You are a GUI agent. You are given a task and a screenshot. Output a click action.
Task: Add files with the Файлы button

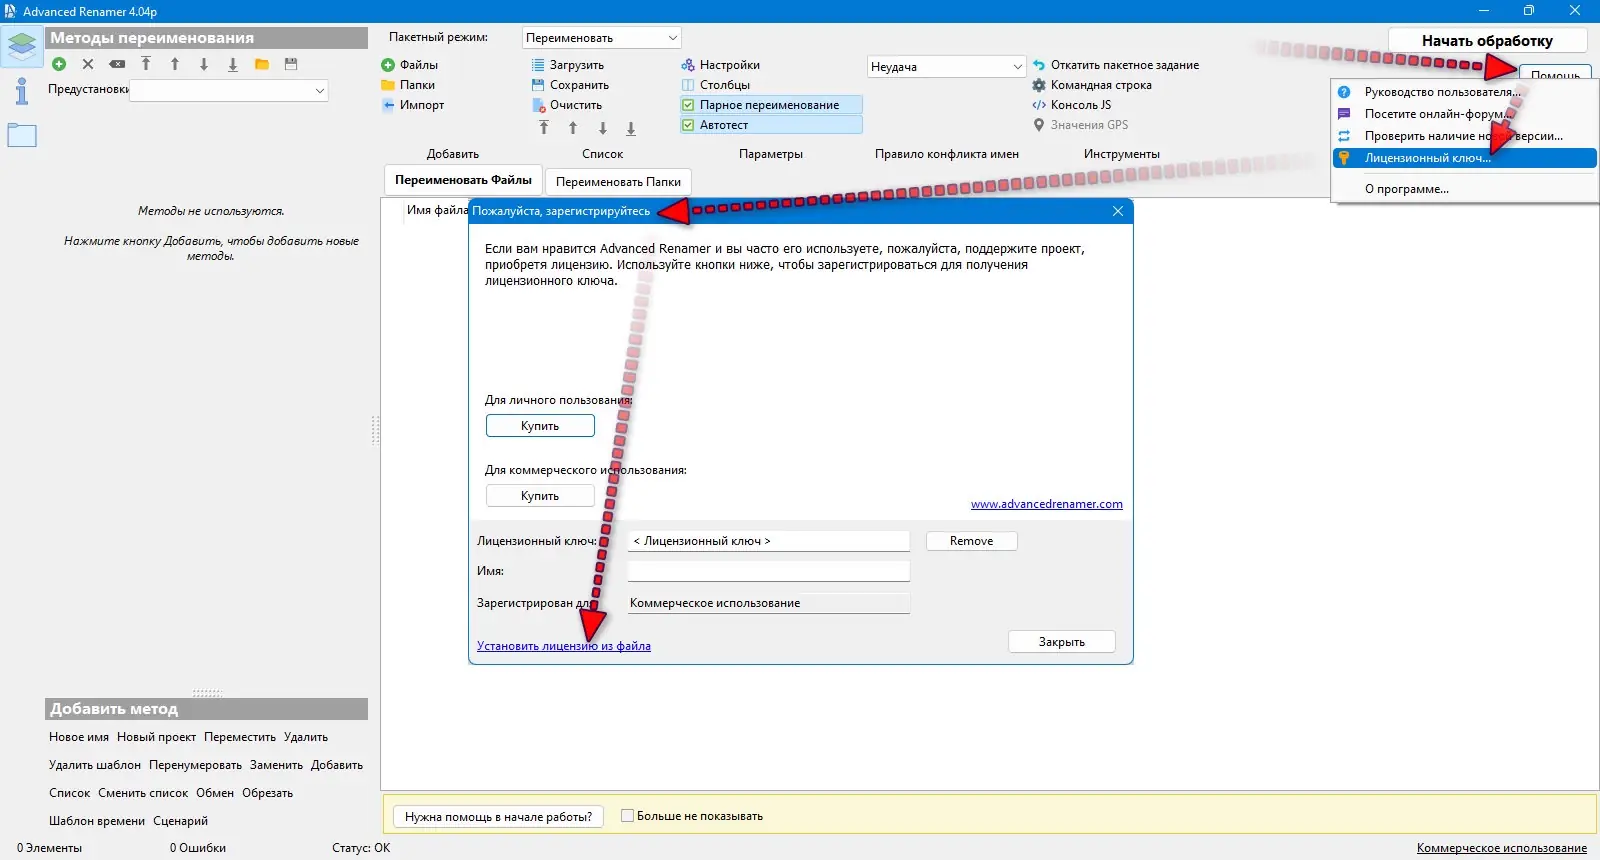pos(410,65)
